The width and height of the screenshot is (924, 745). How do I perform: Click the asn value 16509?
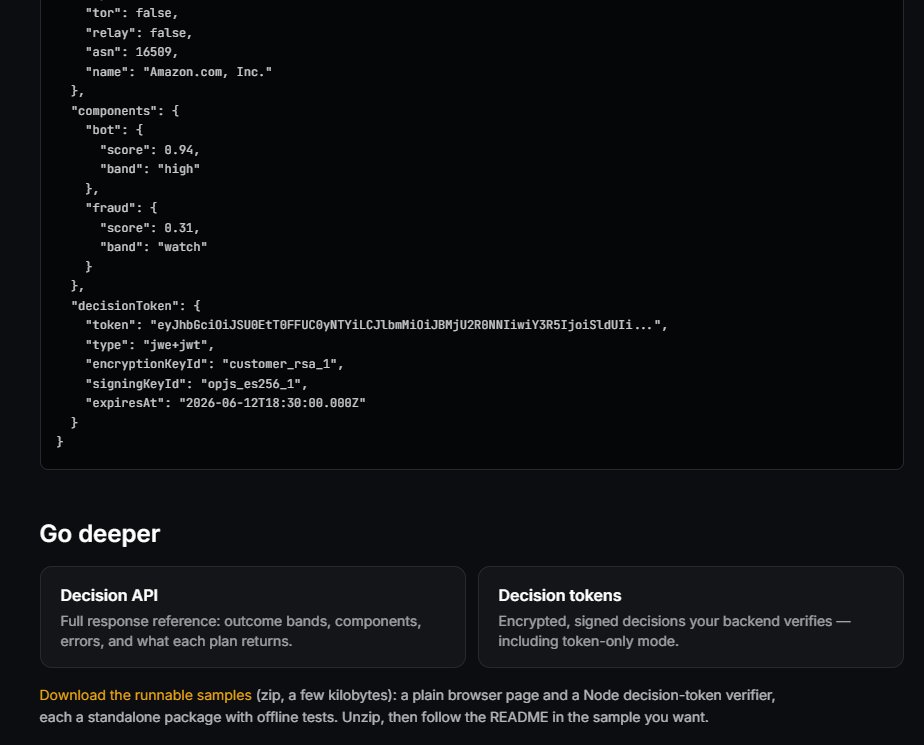(x=153, y=52)
